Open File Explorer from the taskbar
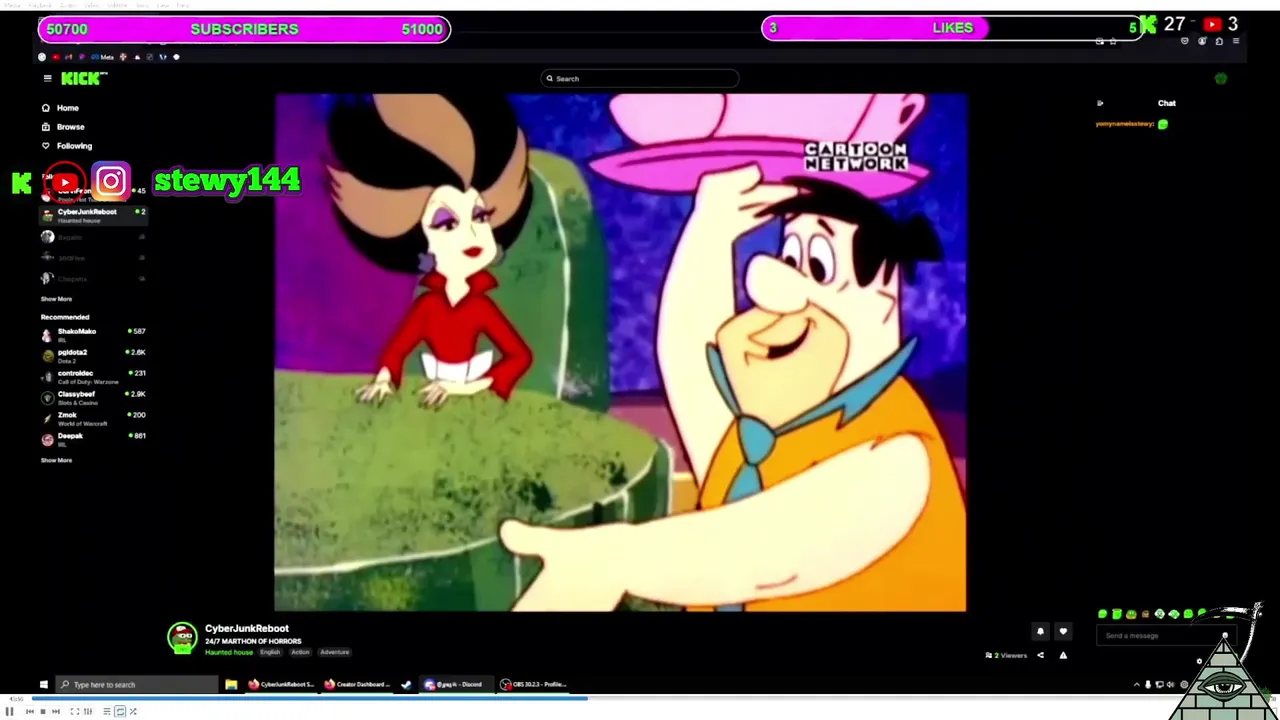 point(231,684)
